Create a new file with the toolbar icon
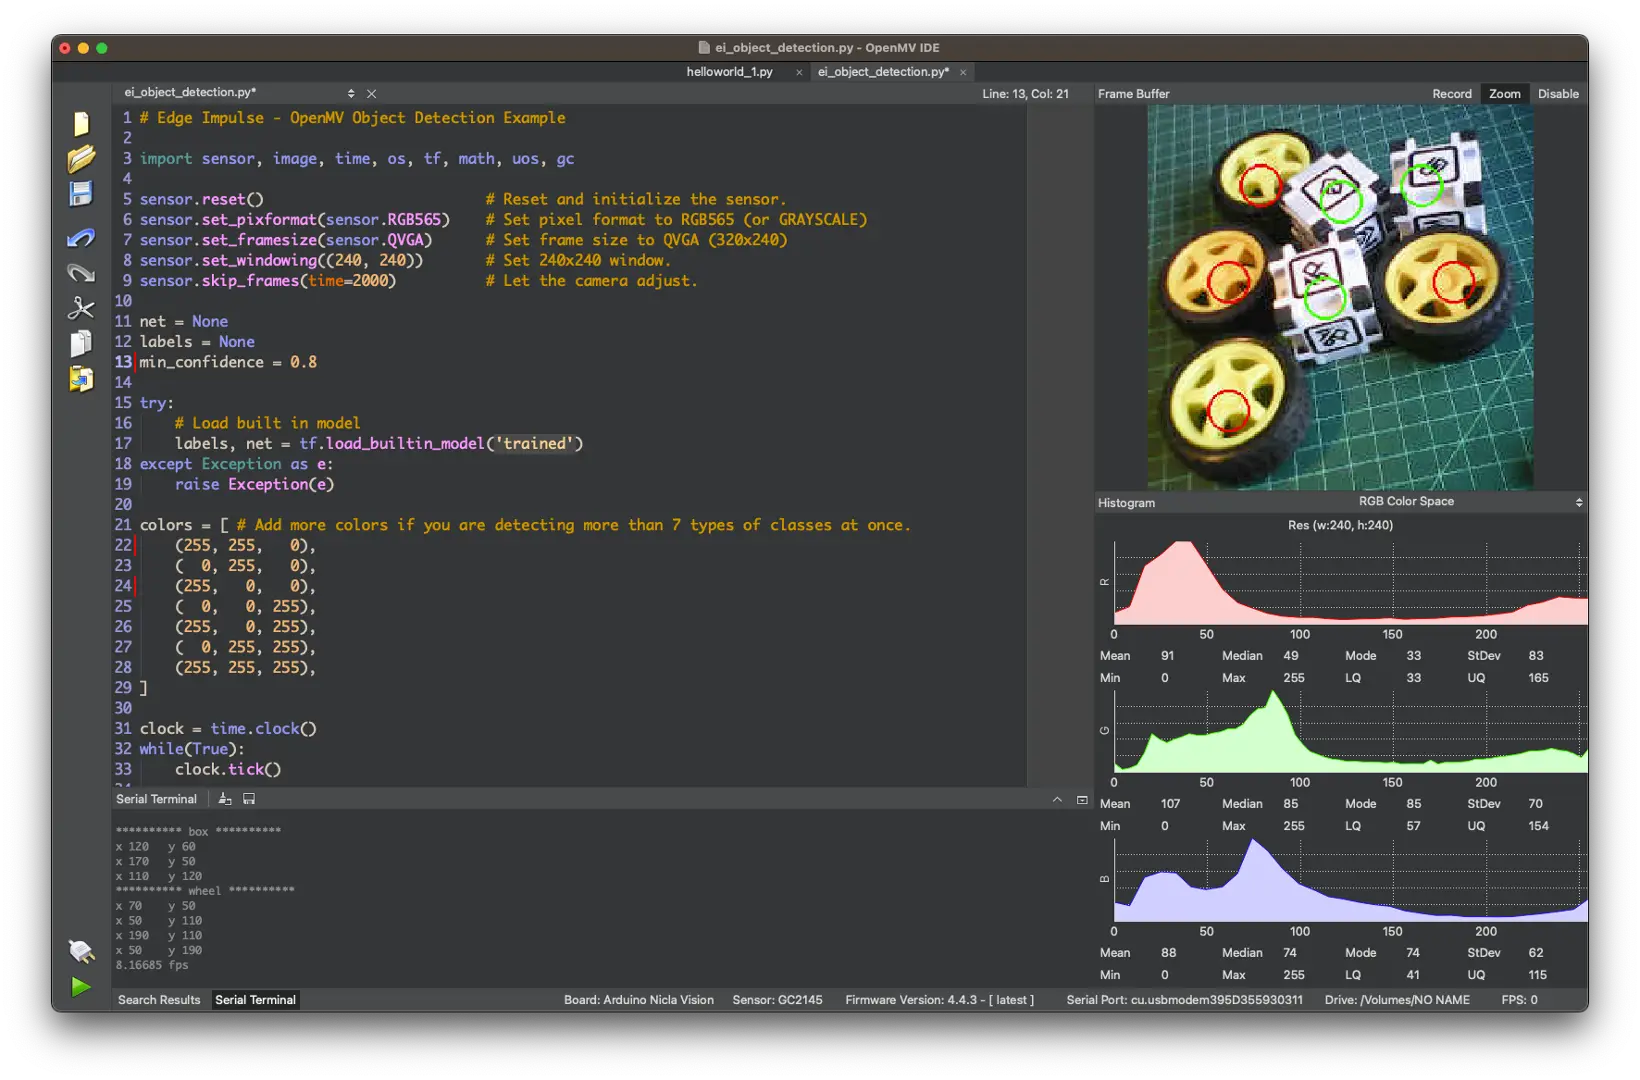The width and height of the screenshot is (1640, 1080). coord(81,124)
